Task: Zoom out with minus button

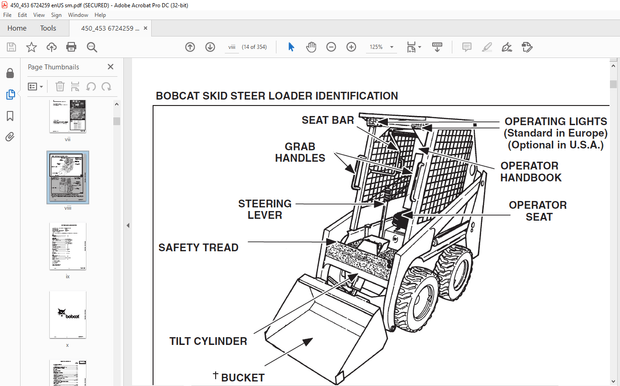Action: (x=331, y=47)
